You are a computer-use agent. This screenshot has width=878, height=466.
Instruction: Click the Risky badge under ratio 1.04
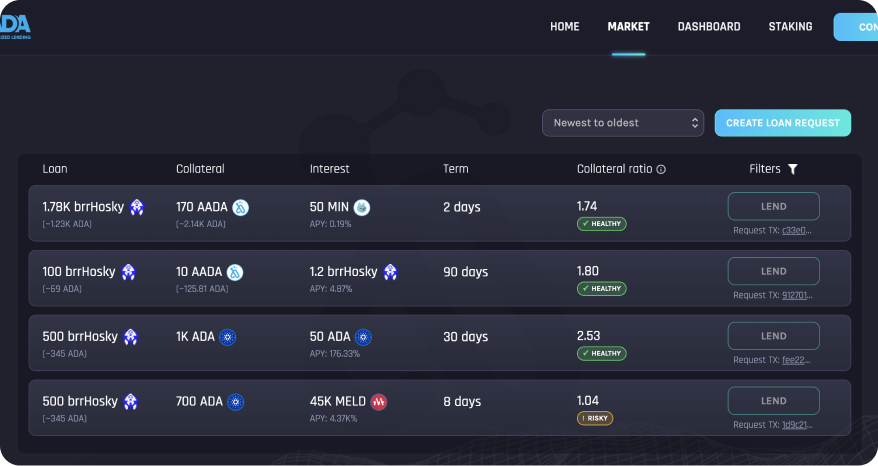click(595, 419)
